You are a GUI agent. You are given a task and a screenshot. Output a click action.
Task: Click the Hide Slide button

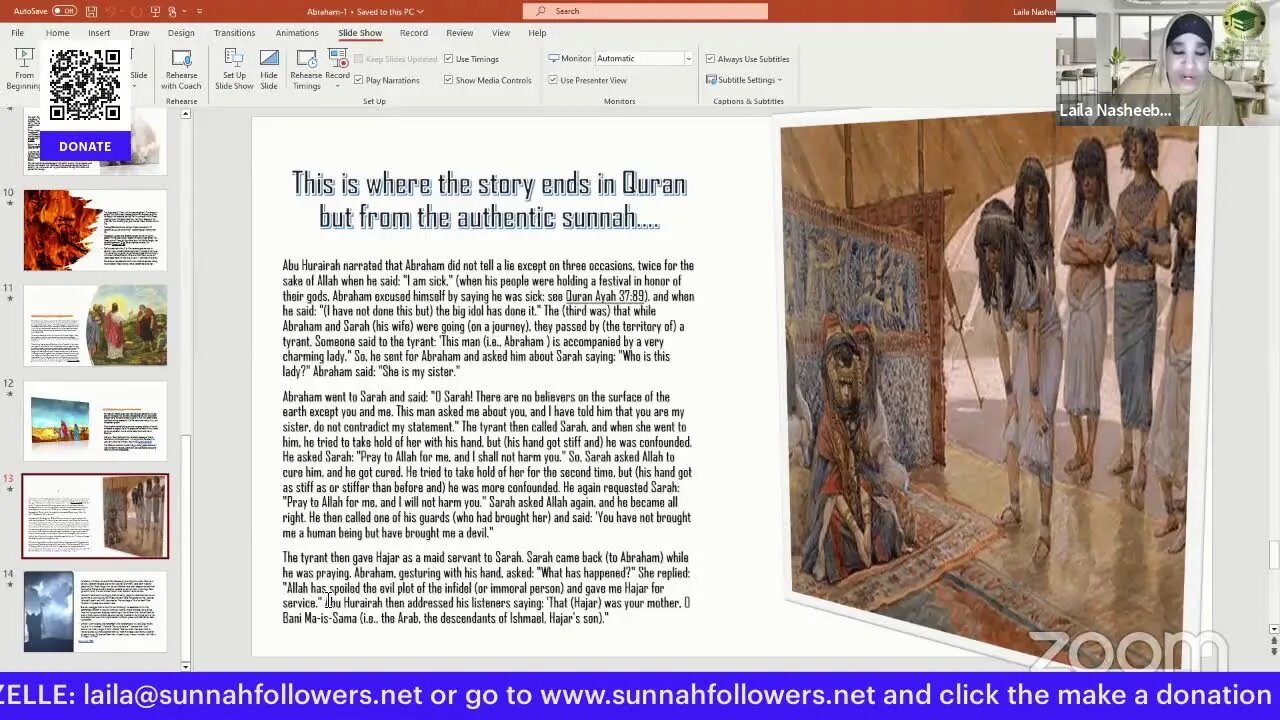tap(269, 69)
